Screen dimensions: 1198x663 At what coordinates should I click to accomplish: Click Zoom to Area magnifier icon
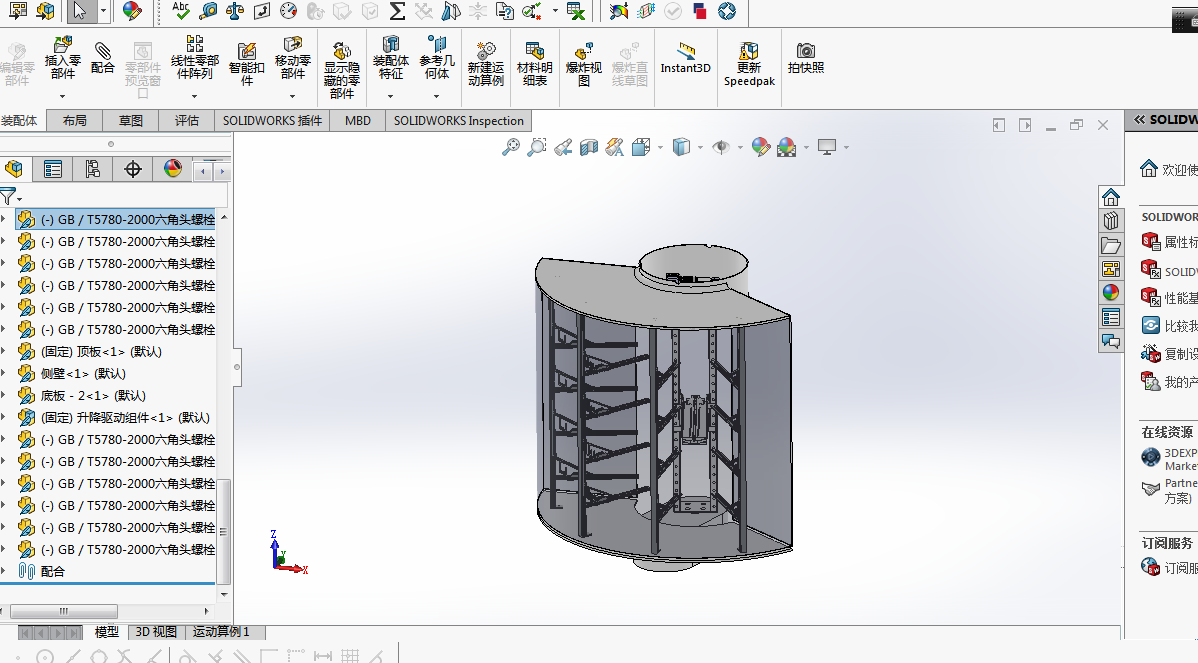point(537,147)
